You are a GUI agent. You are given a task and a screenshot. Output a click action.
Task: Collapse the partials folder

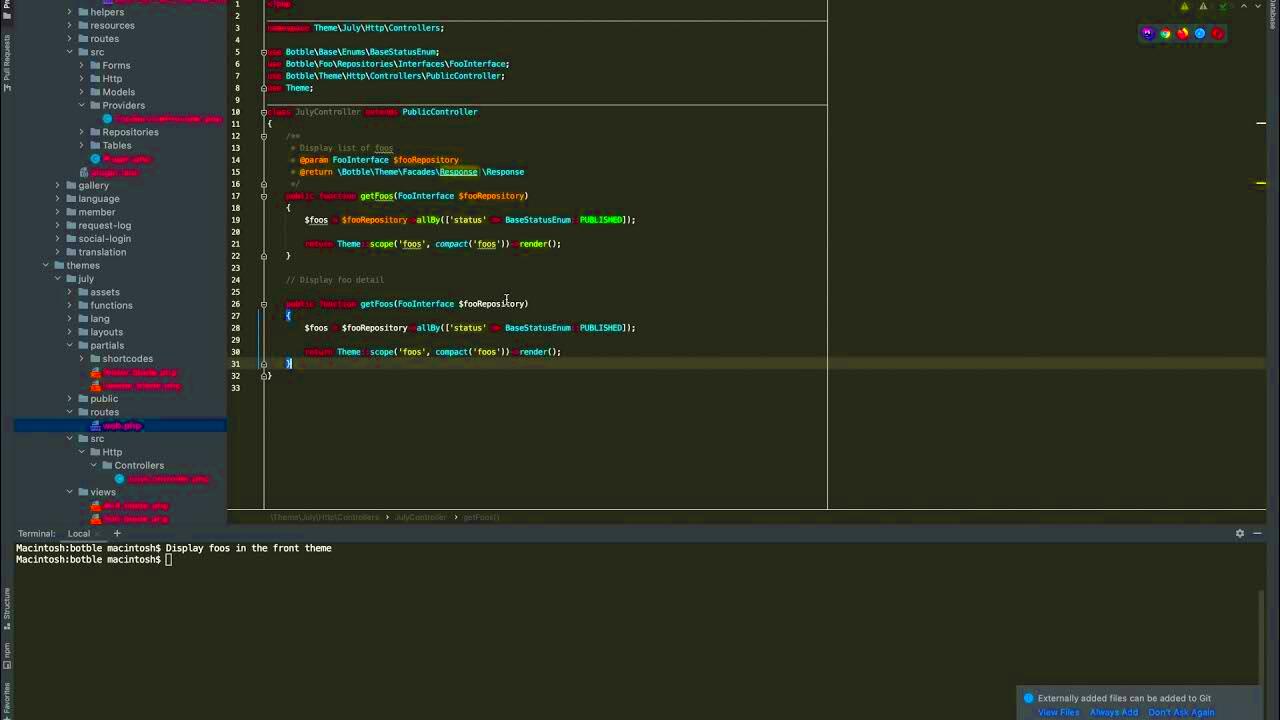70,345
